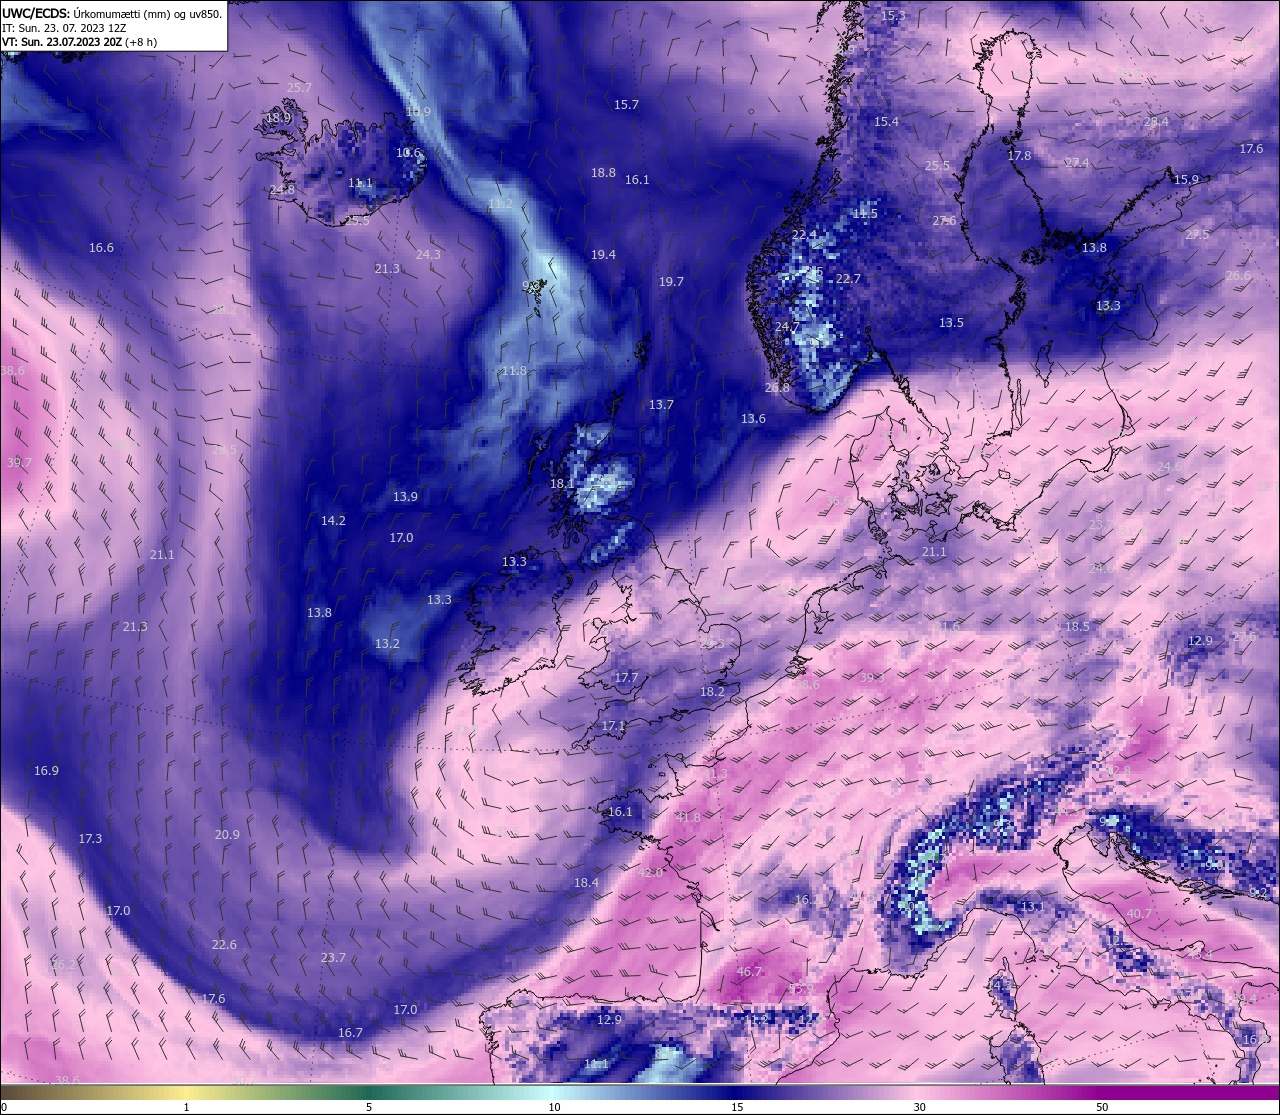Click the 24.6 value over the Baltic states
1280x1115 pixels.
click(1169, 467)
